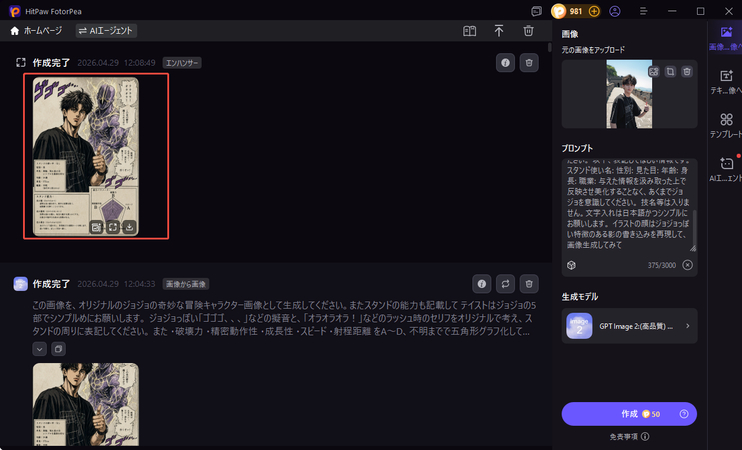Open the 免責事項 disclaimer link
This screenshot has height=450, width=742.
click(629, 437)
